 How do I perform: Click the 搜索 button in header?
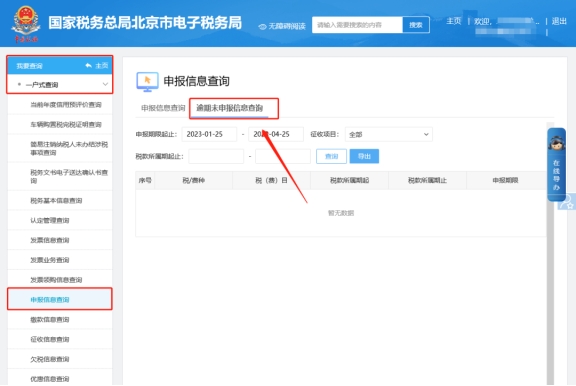point(416,25)
